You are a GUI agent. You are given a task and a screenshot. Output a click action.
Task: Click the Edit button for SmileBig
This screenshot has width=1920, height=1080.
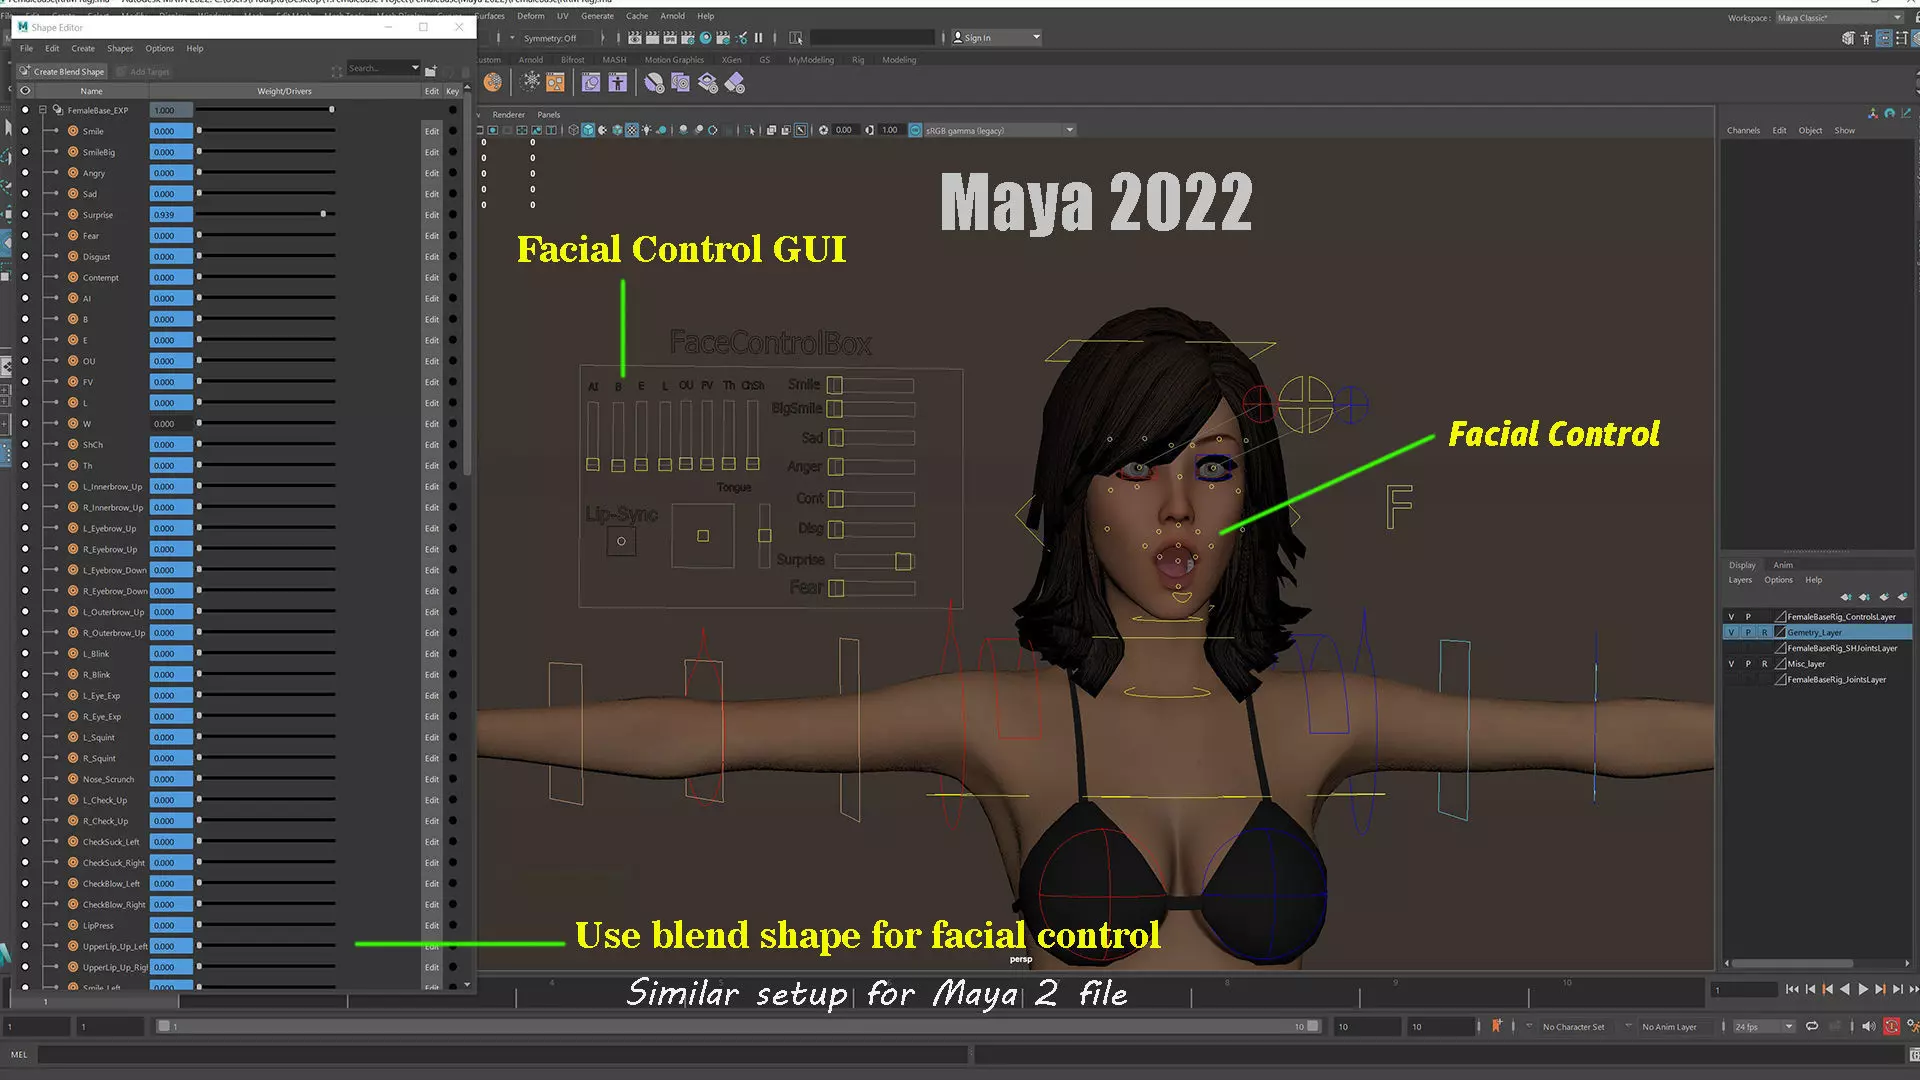click(x=432, y=152)
